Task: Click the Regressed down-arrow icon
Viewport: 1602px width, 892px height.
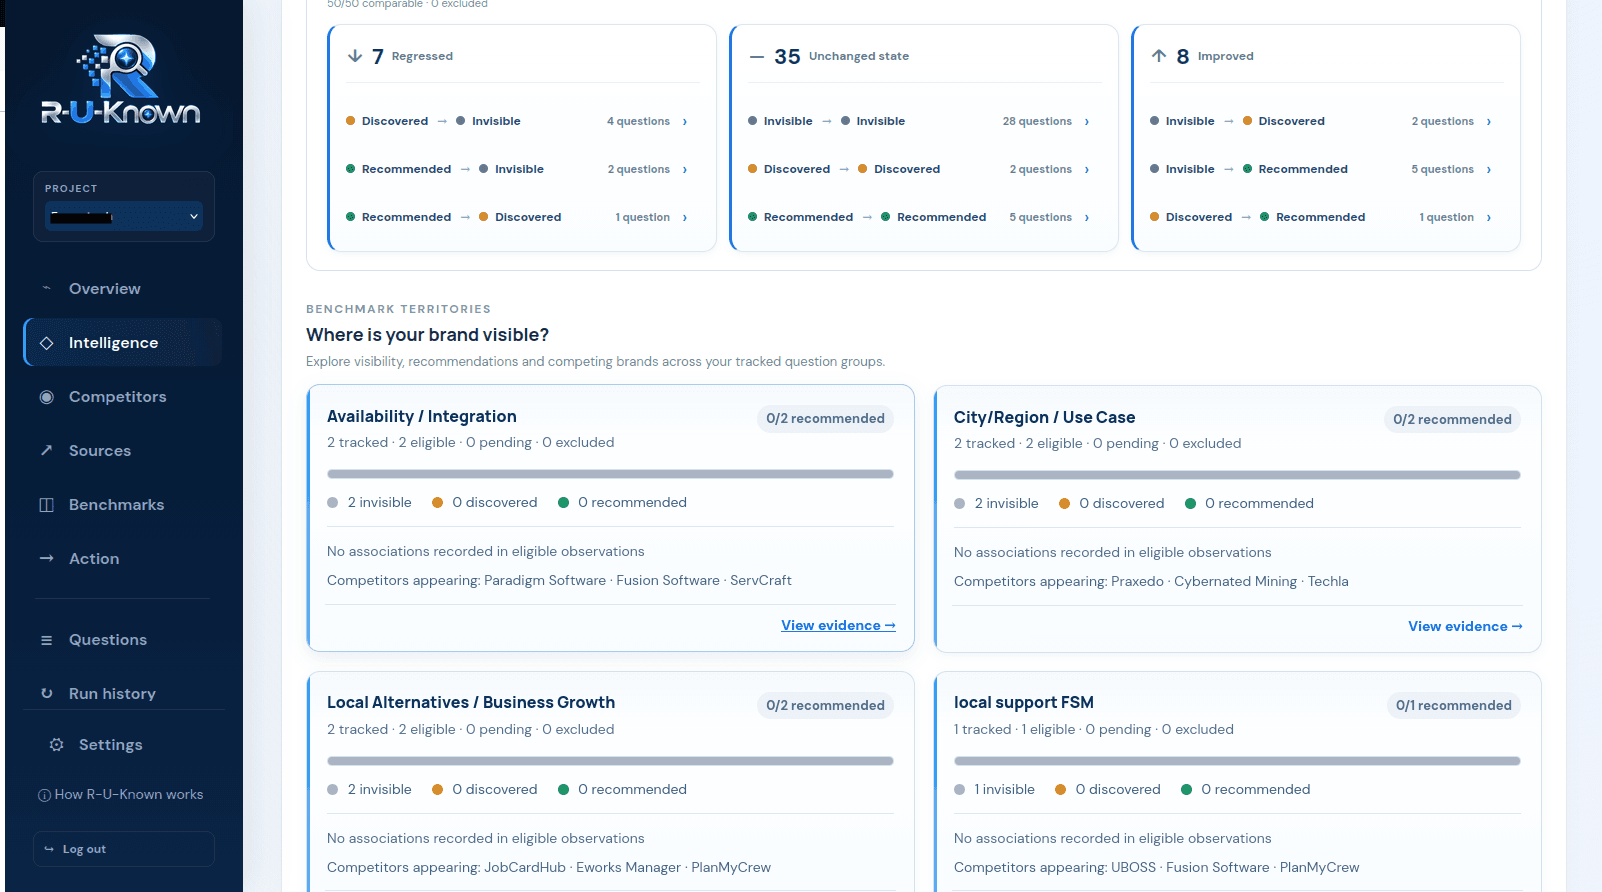Action: pos(355,56)
